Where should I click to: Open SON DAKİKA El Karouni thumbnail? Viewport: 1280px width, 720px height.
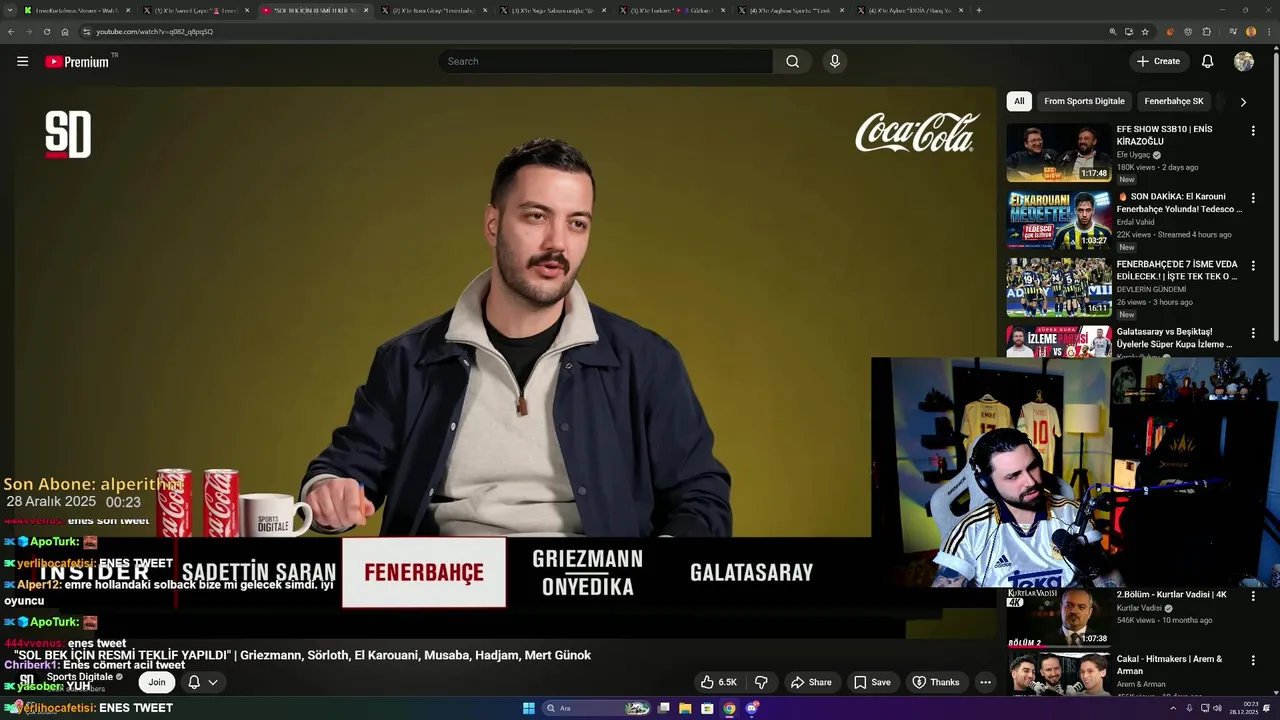pyautogui.click(x=1059, y=220)
